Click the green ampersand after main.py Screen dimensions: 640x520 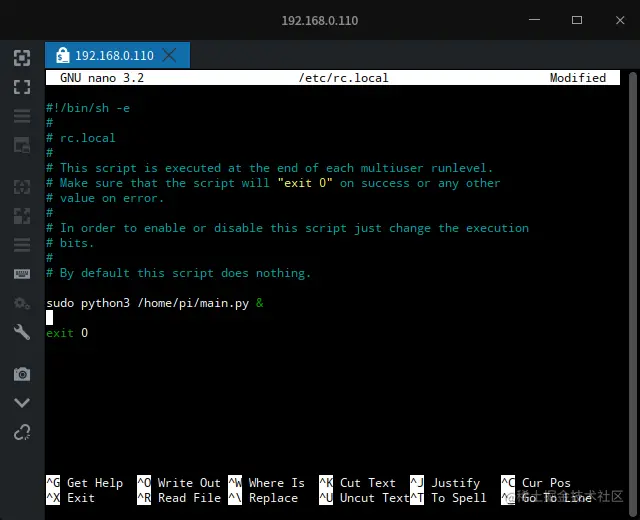coord(260,303)
